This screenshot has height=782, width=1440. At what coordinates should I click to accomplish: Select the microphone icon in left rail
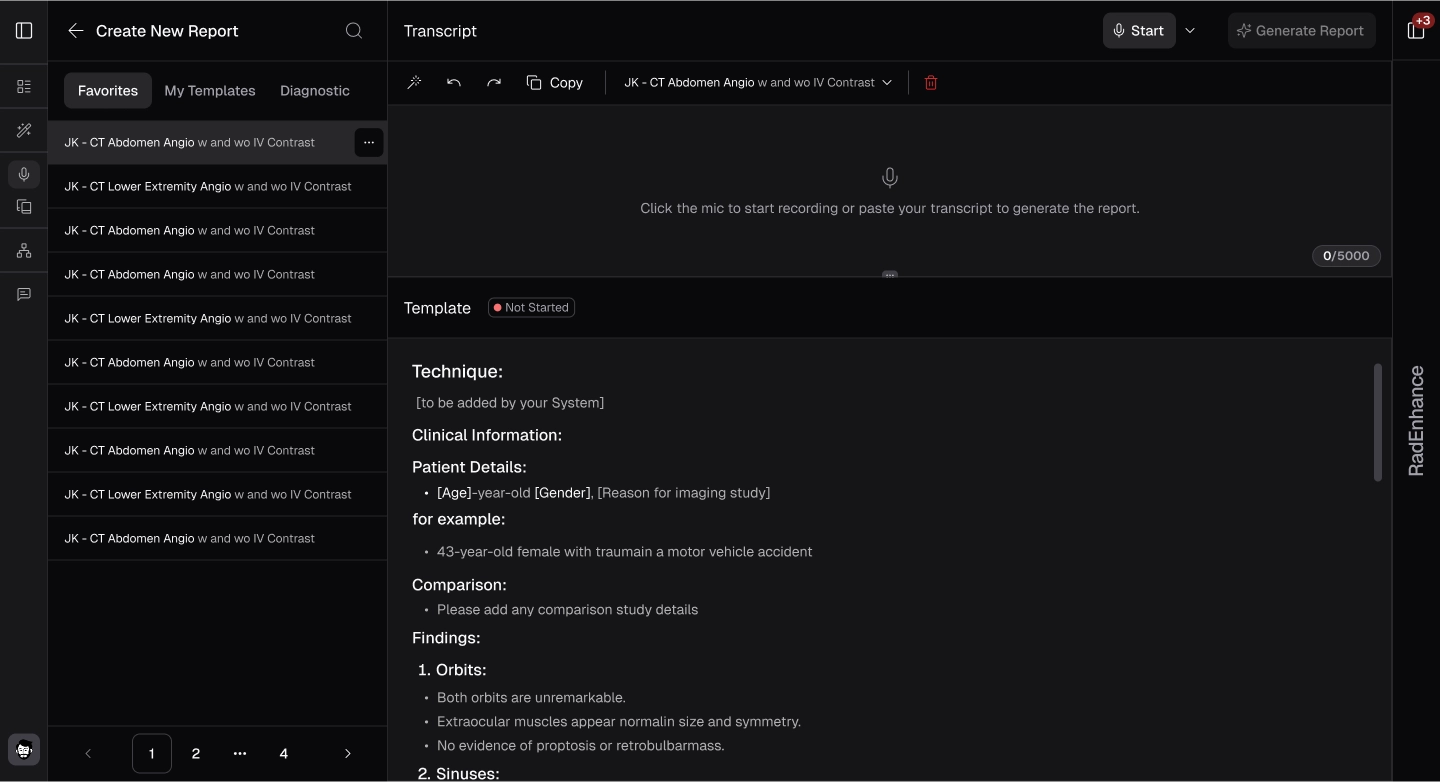pos(24,174)
